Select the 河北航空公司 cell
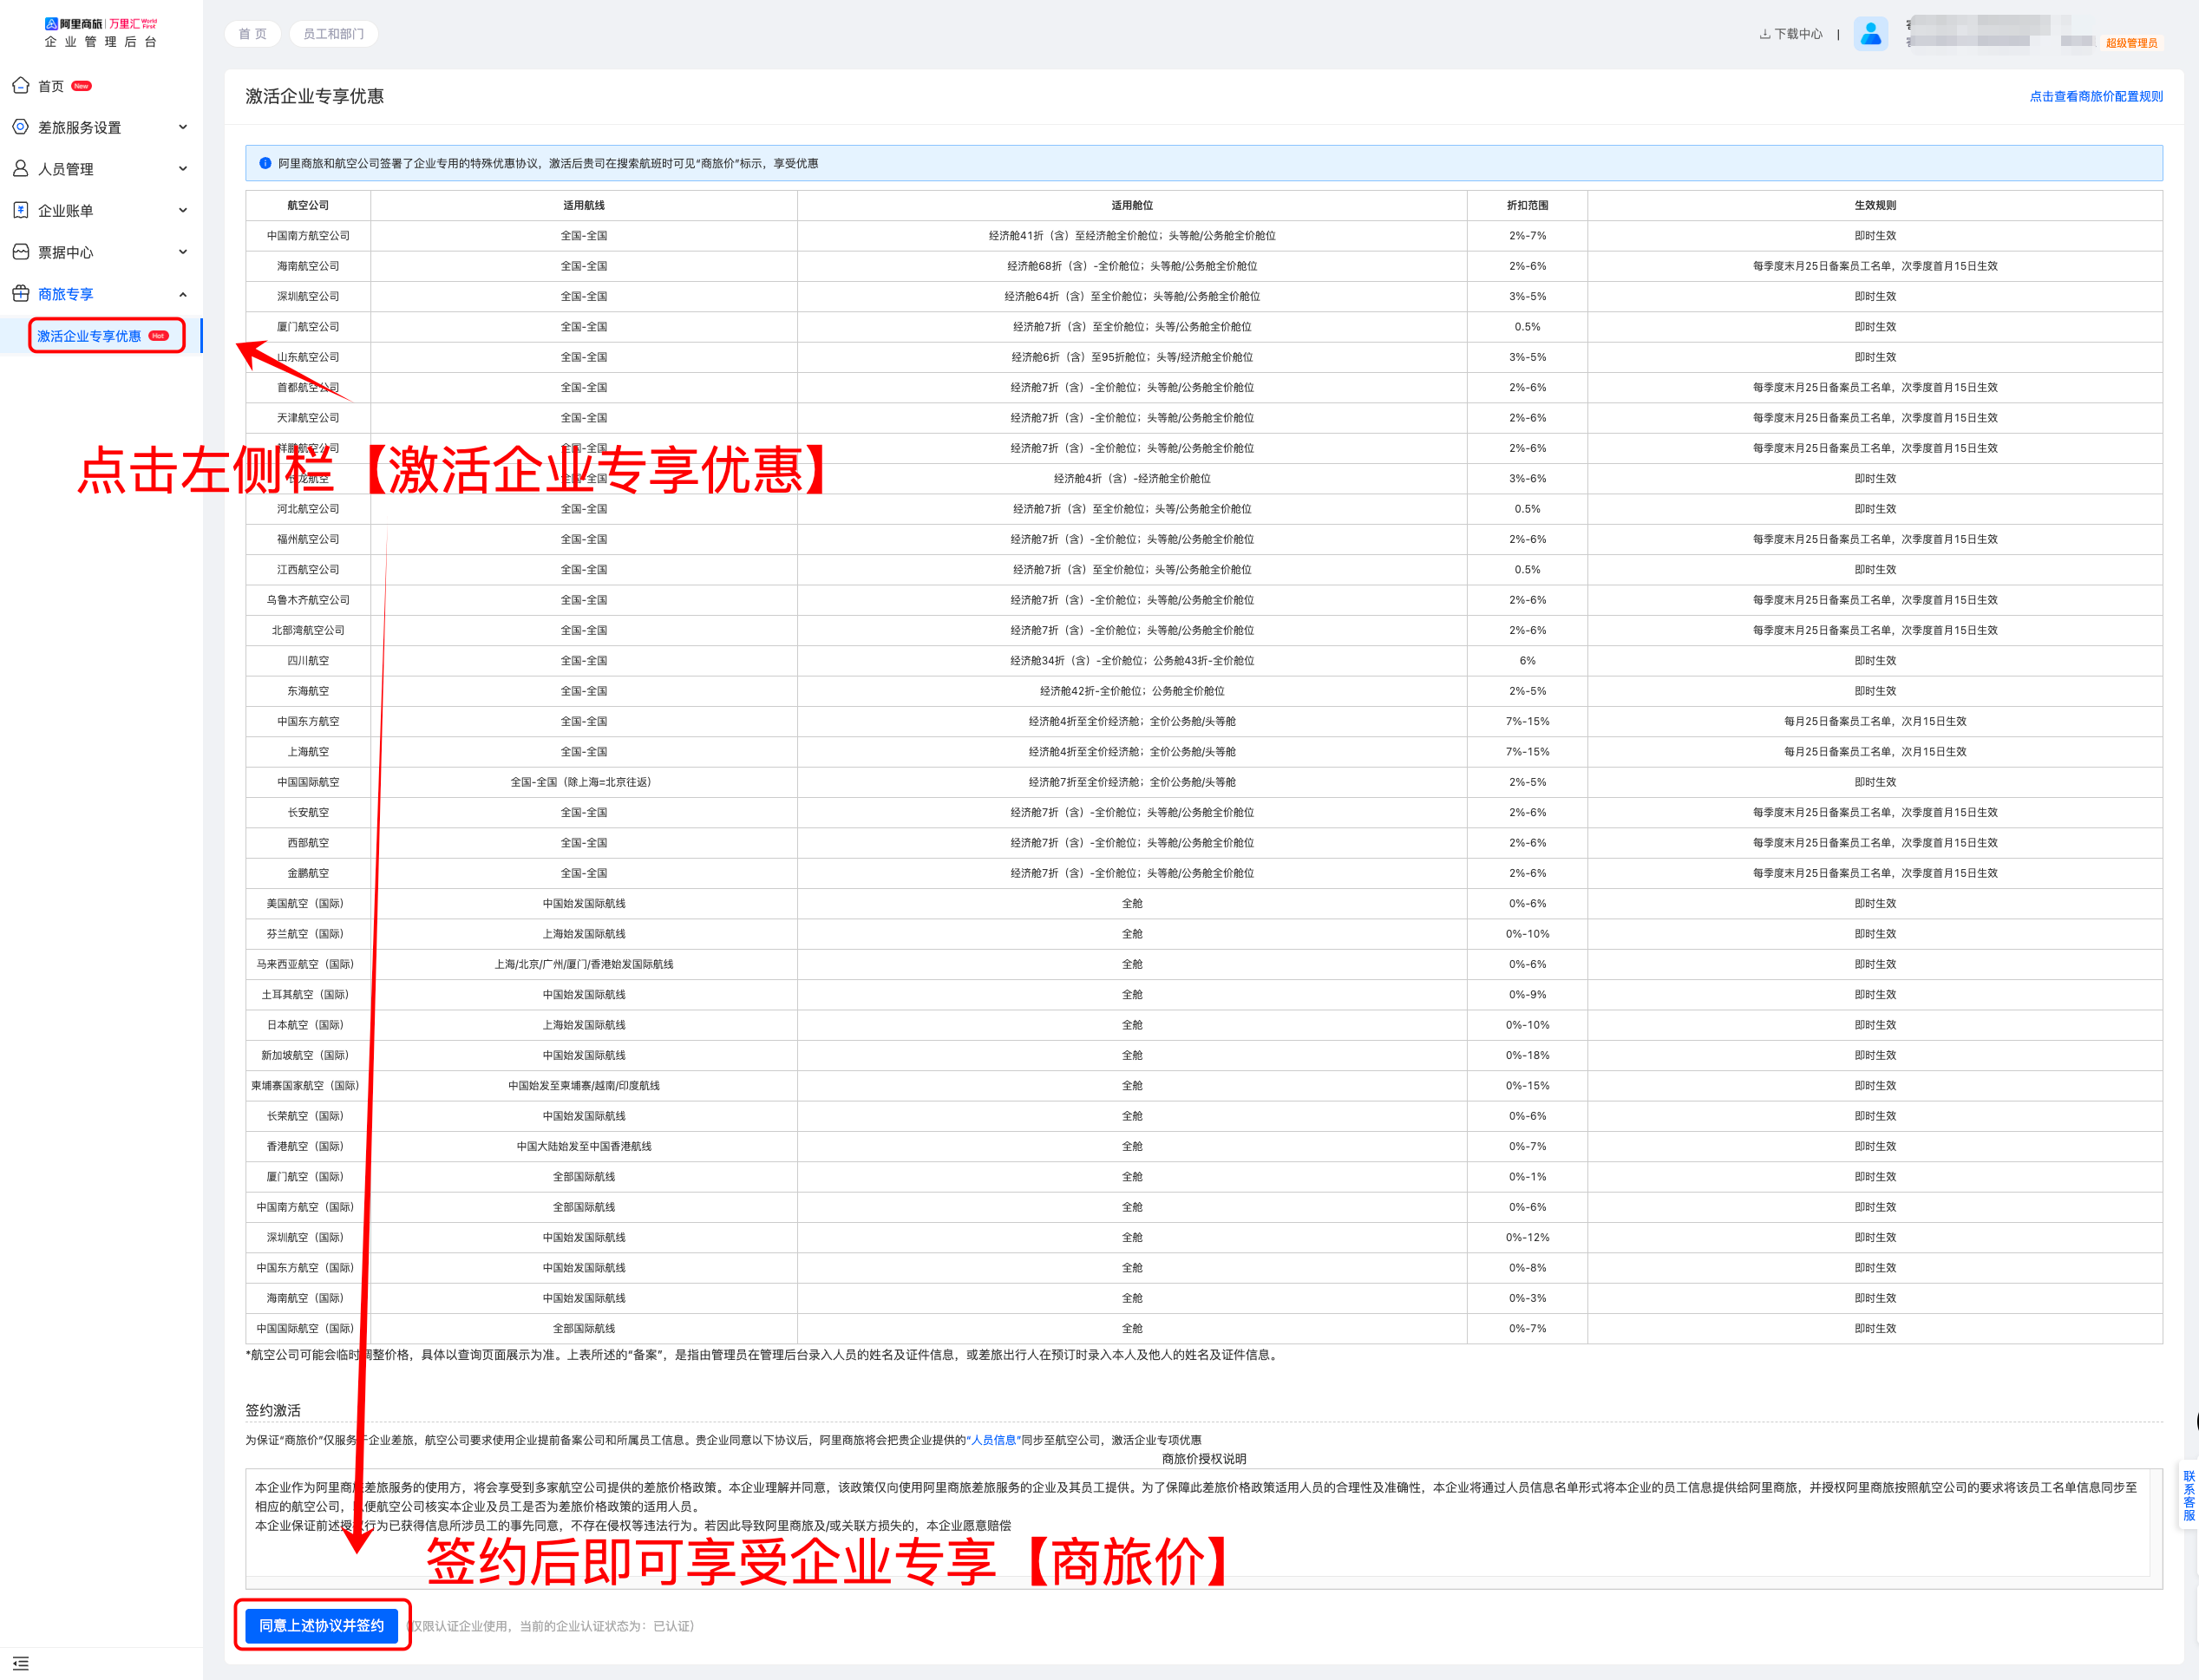 [x=308, y=509]
